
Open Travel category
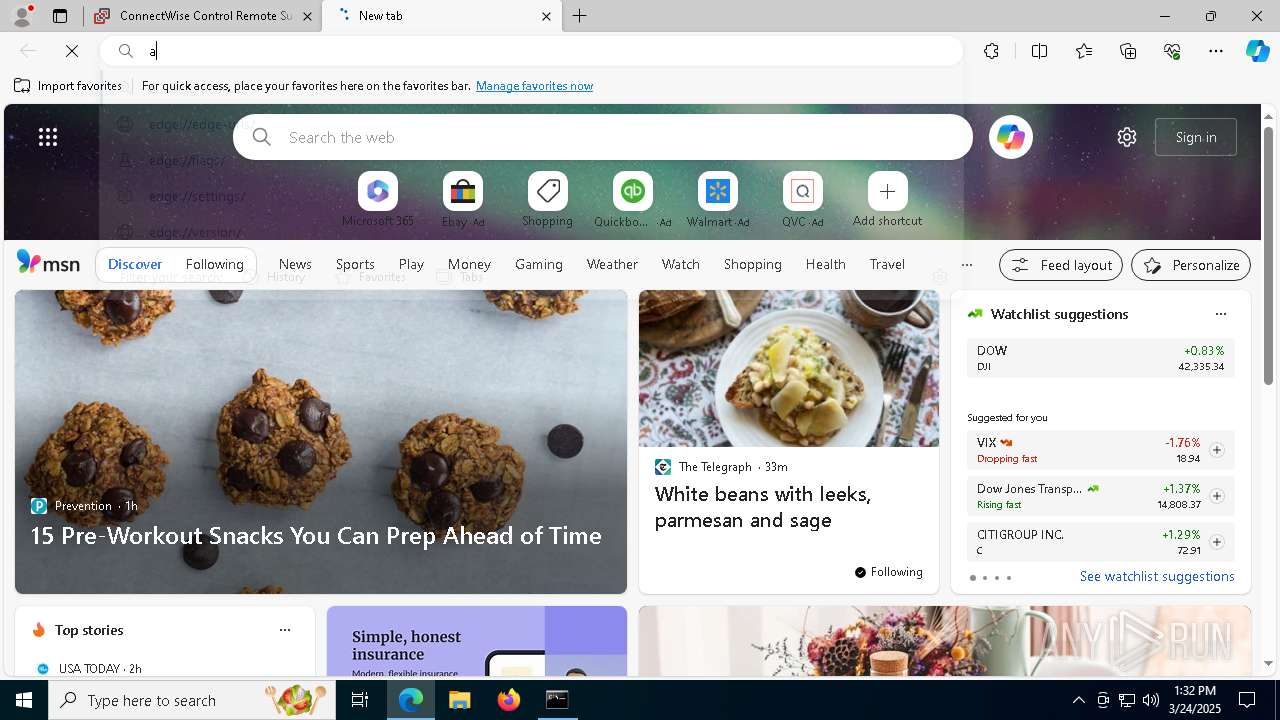click(887, 264)
